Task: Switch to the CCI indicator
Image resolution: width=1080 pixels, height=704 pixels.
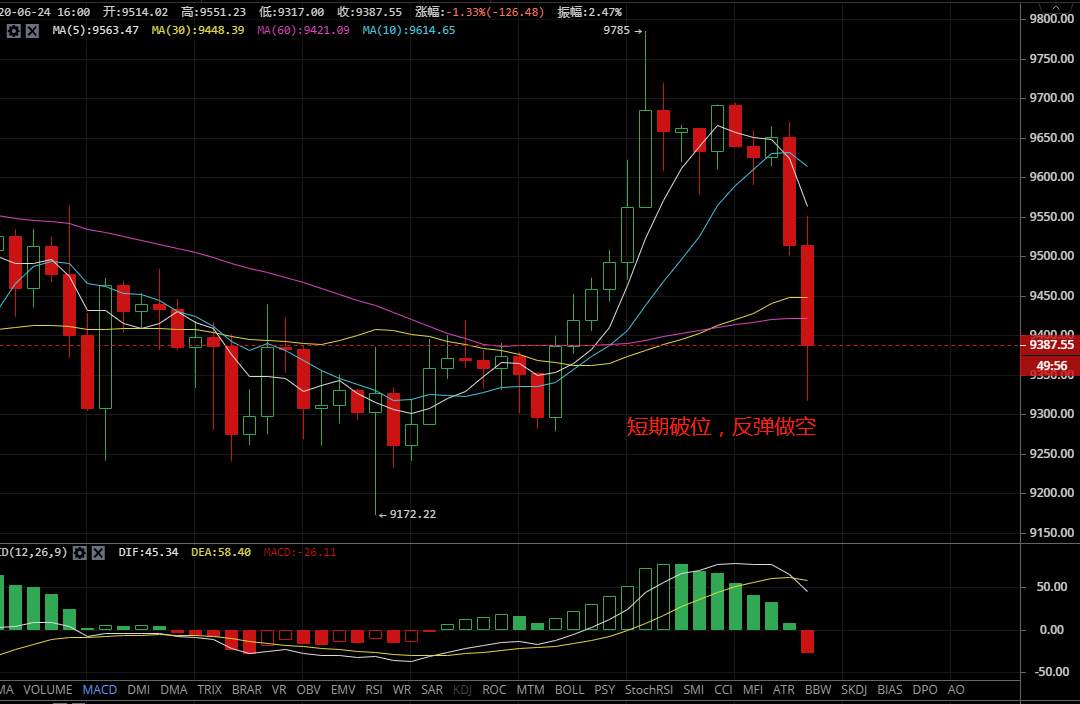Action: [723, 690]
